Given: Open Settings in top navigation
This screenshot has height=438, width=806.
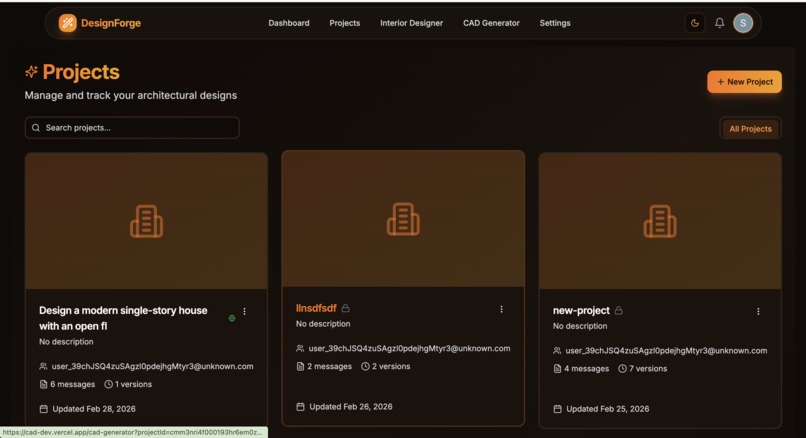Looking at the screenshot, I should point(555,23).
